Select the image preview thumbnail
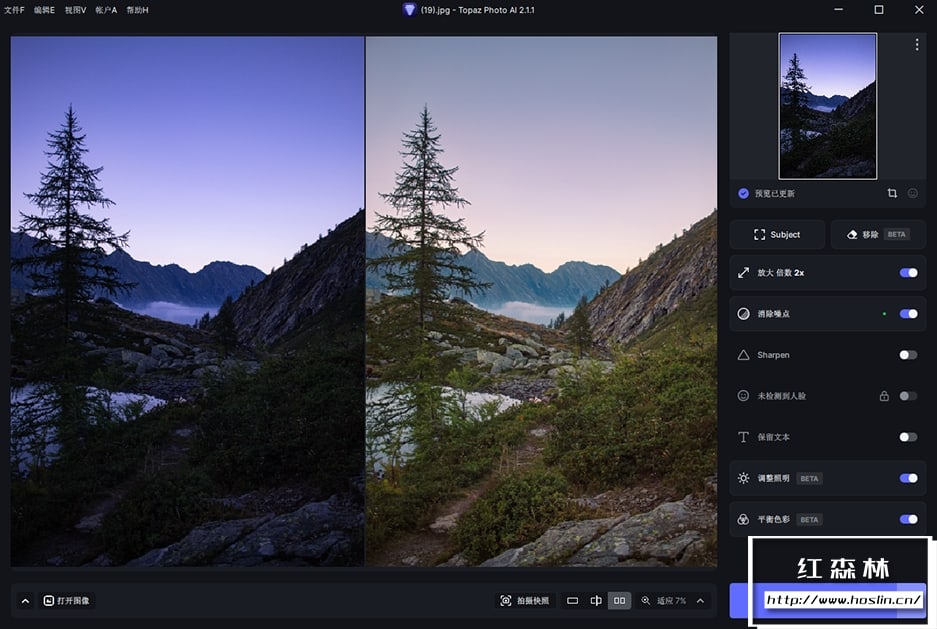The height and width of the screenshot is (629, 937). pos(828,106)
